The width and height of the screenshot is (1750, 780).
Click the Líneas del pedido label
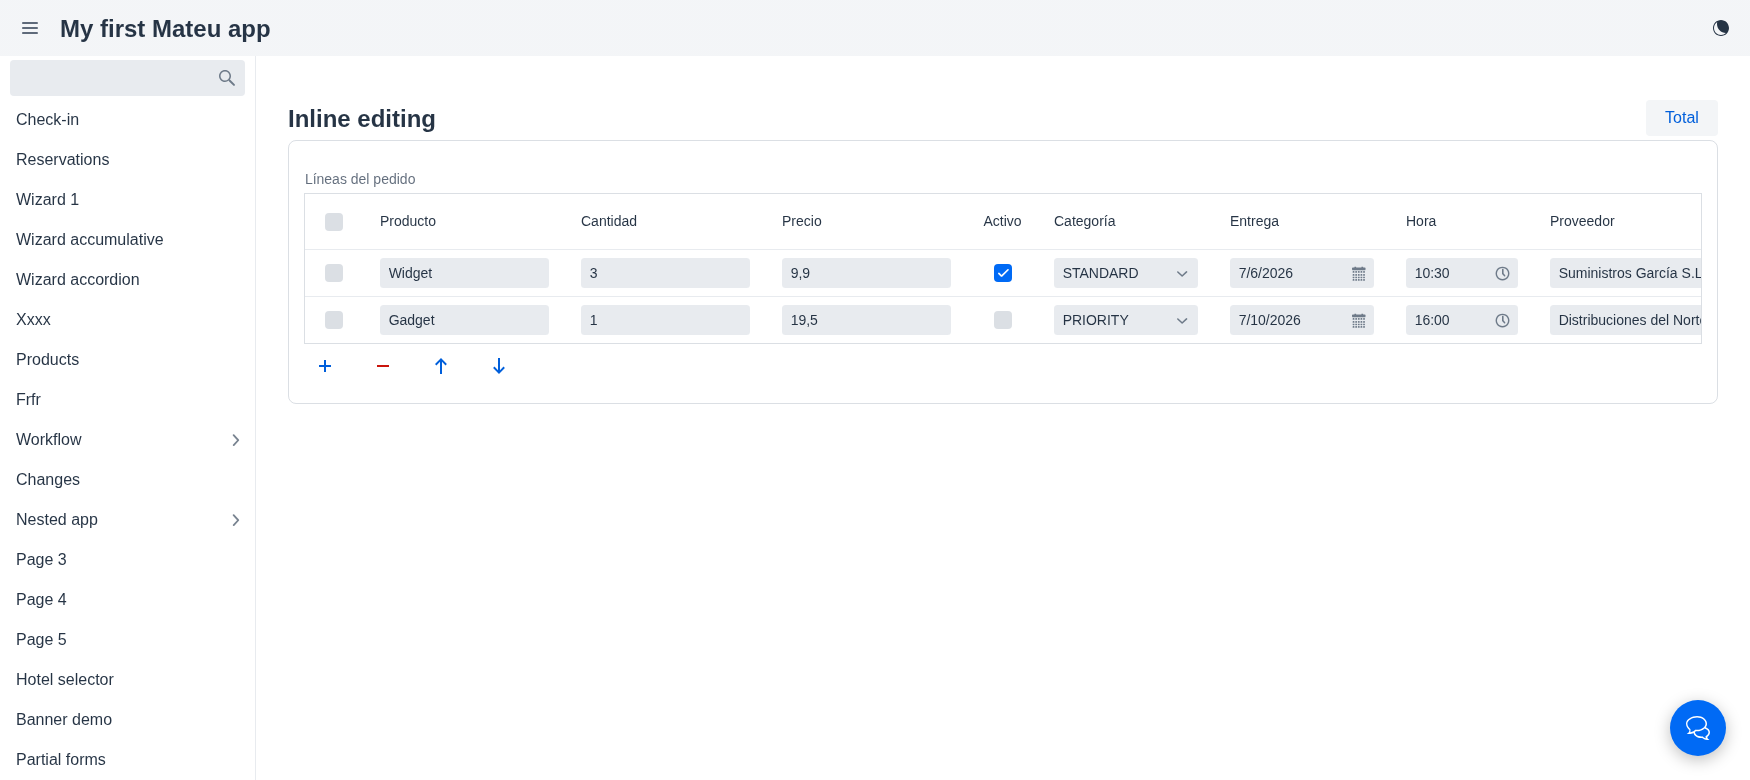click(360, 179)
